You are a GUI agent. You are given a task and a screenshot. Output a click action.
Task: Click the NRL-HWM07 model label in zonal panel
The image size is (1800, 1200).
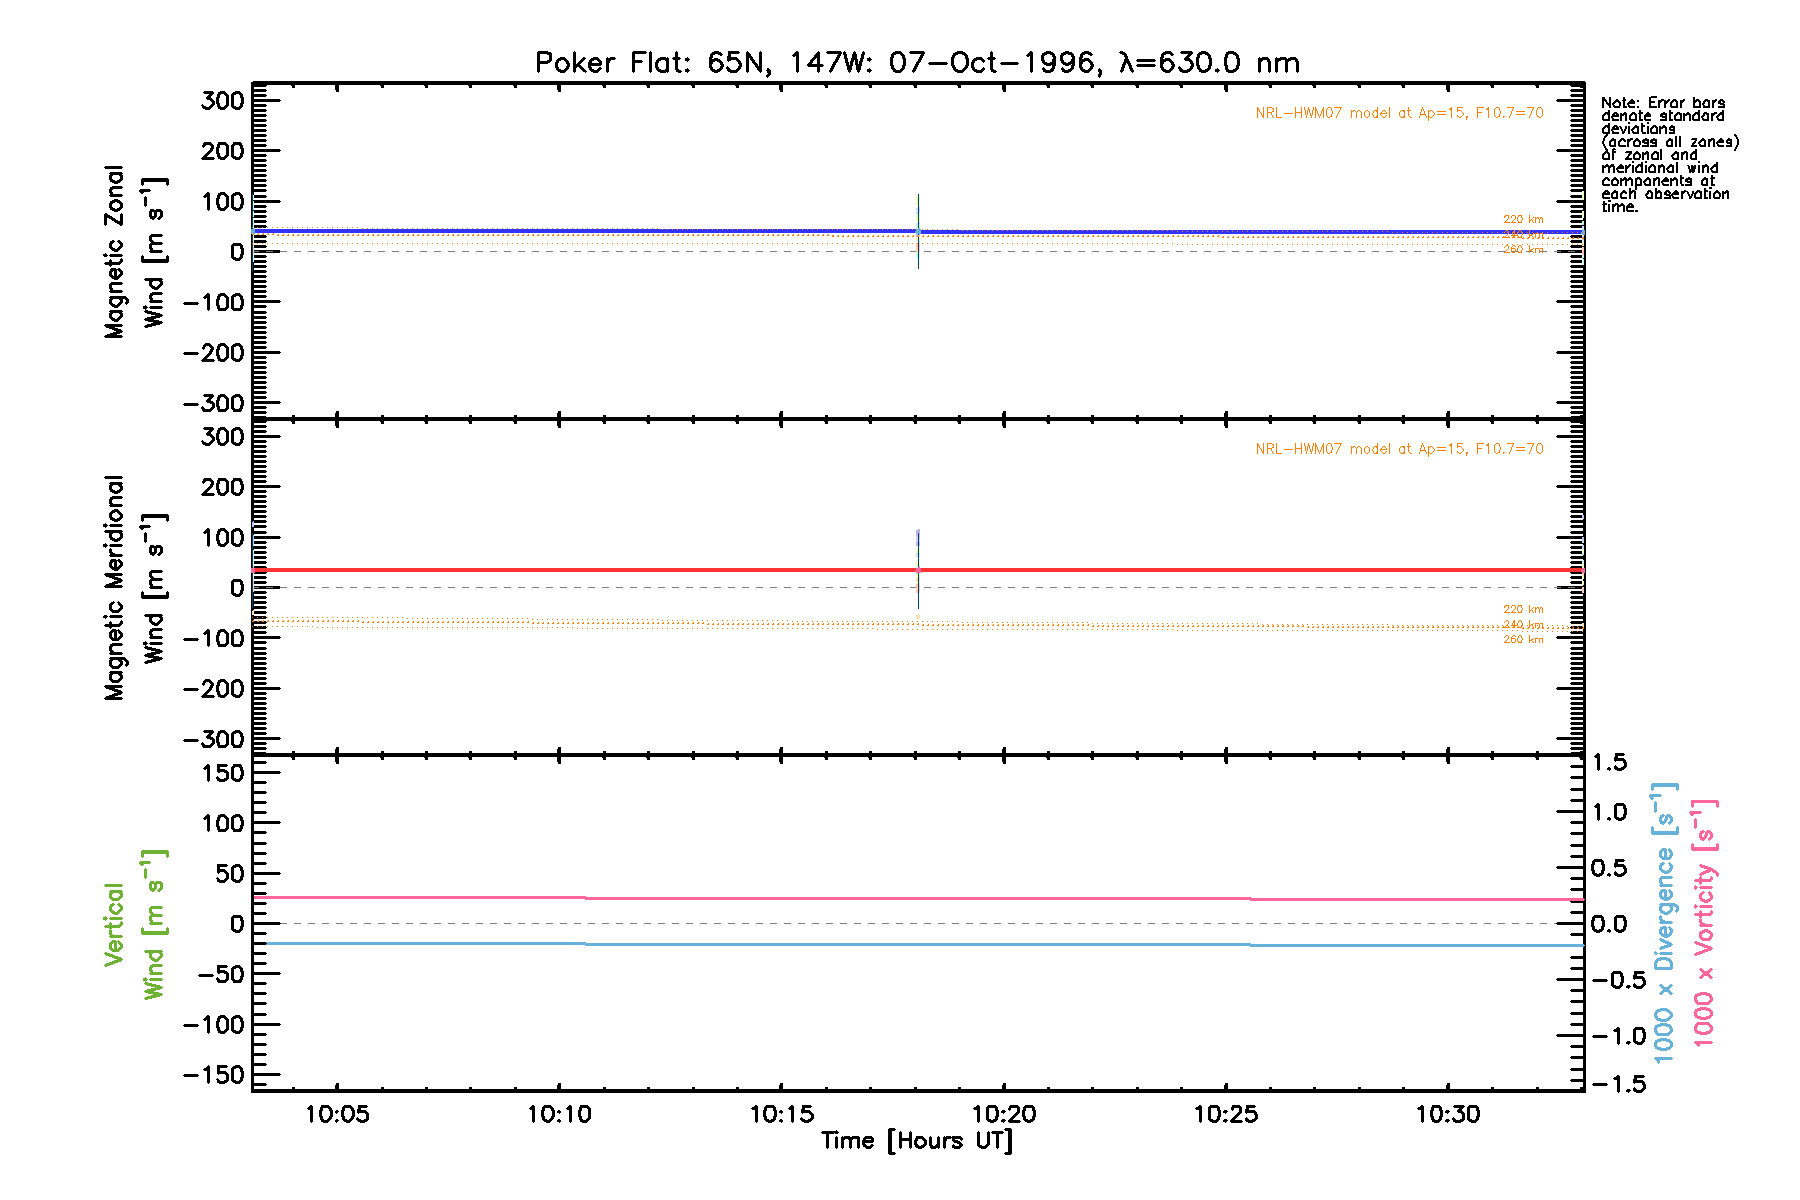[1399, 113]
